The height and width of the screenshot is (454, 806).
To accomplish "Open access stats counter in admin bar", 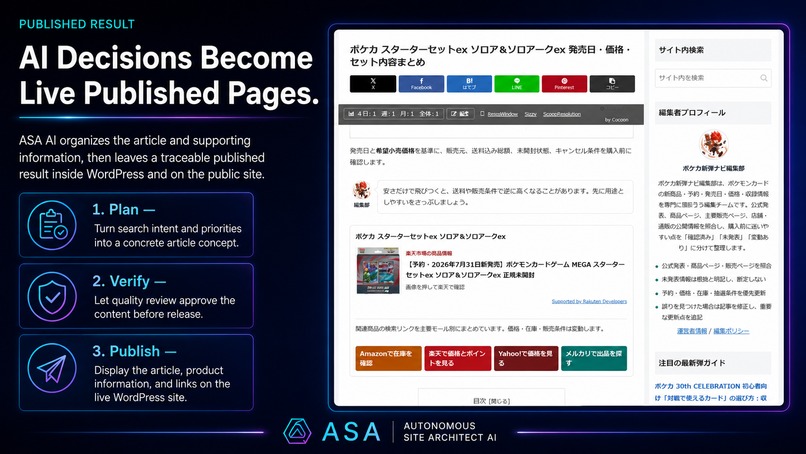I will 394,114.
